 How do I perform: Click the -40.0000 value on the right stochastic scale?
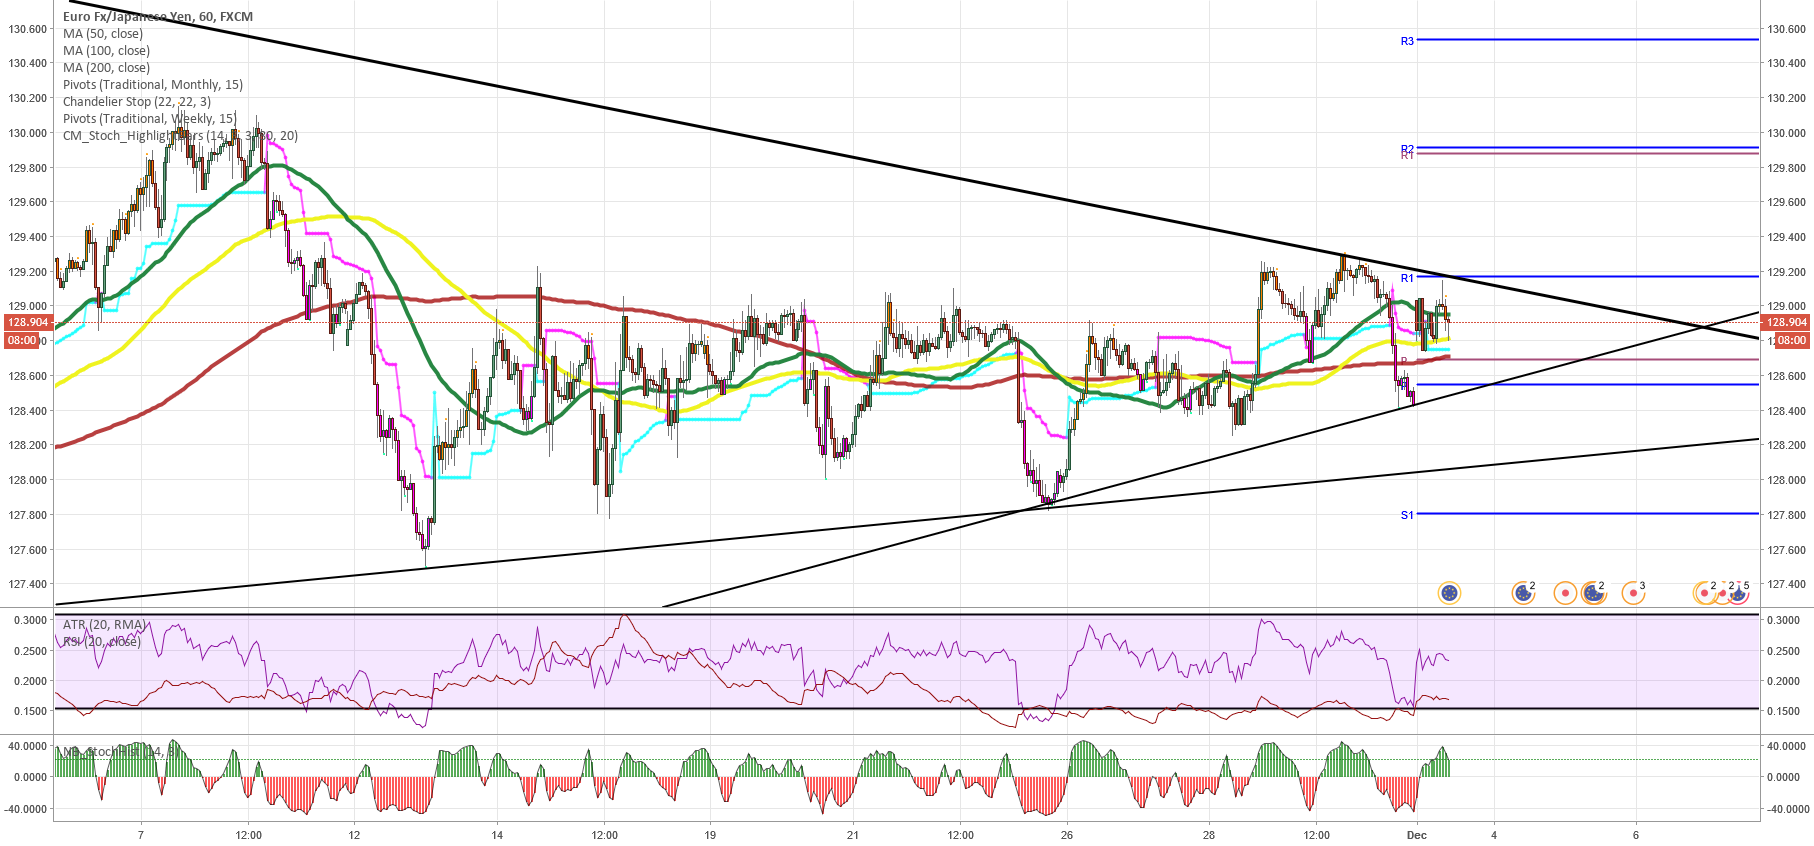[x=1786, y=809]
